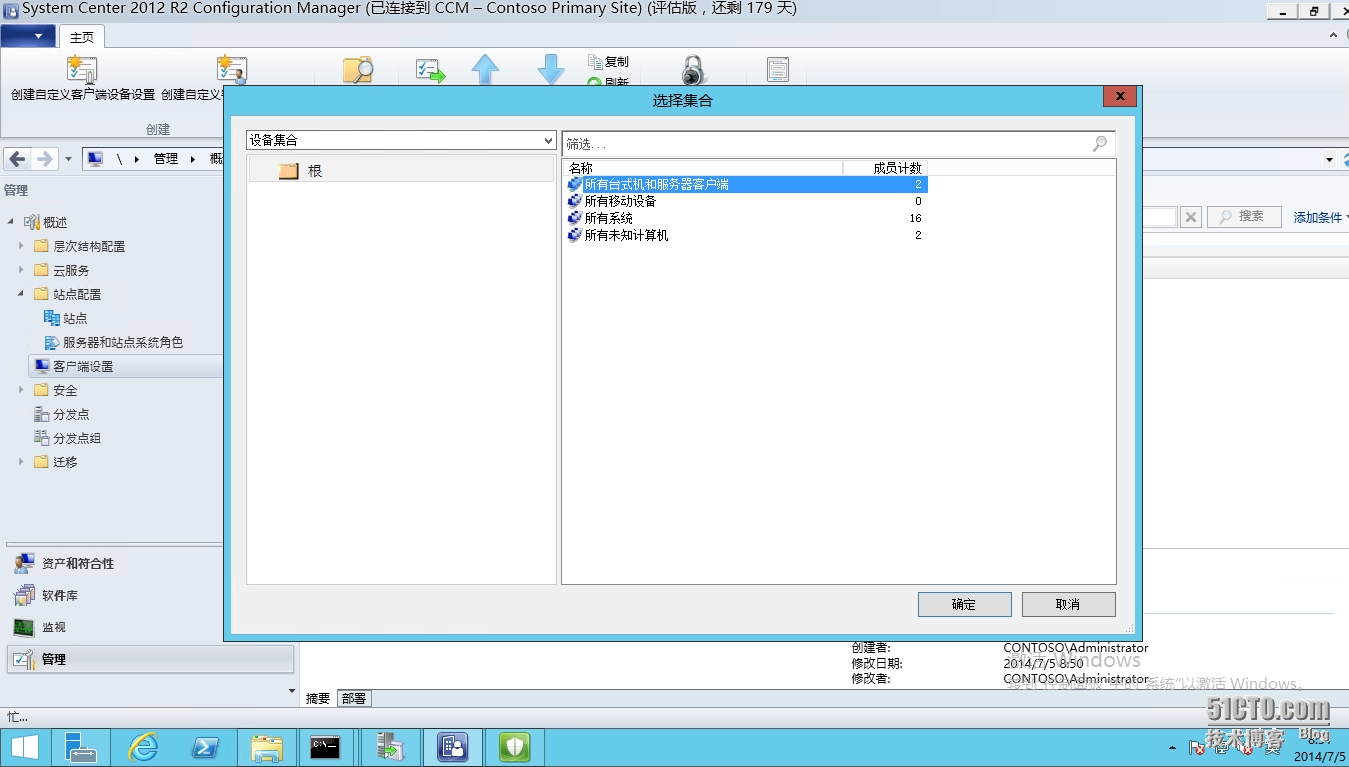Select 所有移动设备 collection
The height and width of the screenshot is (767, 1349).
(746, 201)
